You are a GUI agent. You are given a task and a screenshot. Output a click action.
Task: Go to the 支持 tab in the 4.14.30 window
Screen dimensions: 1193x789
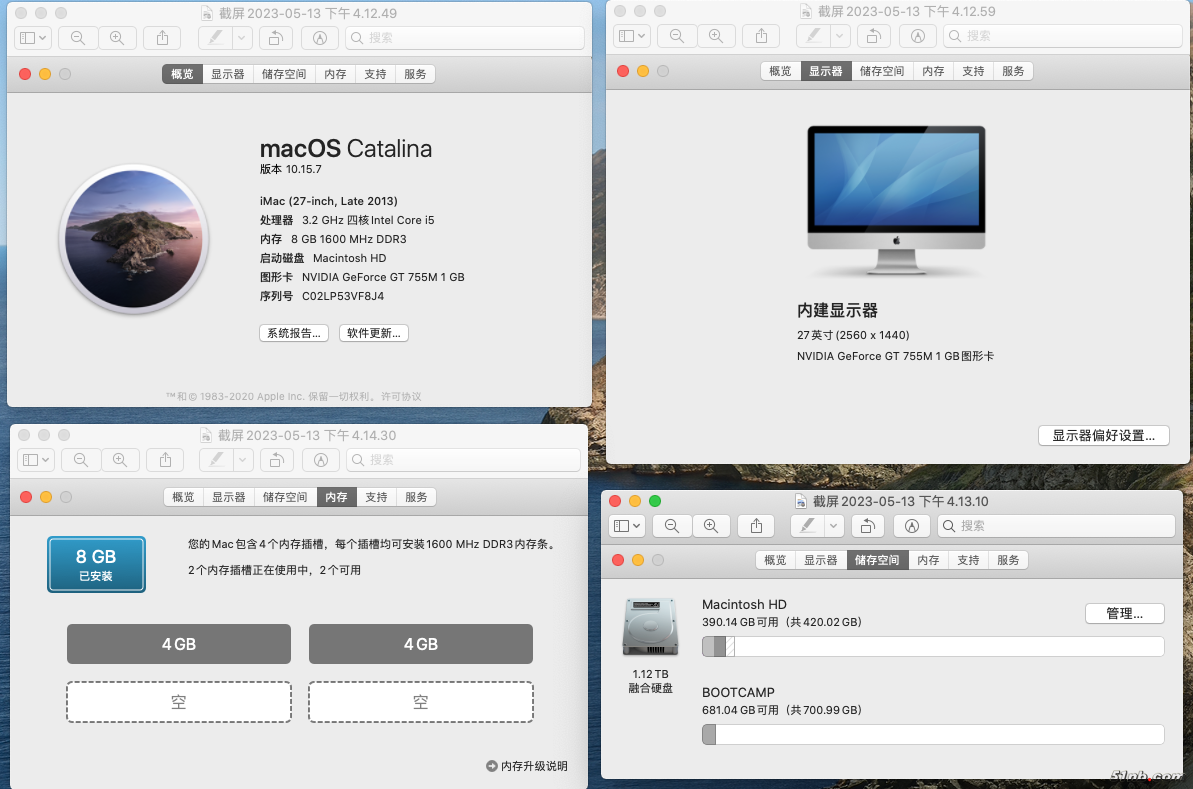376,497
